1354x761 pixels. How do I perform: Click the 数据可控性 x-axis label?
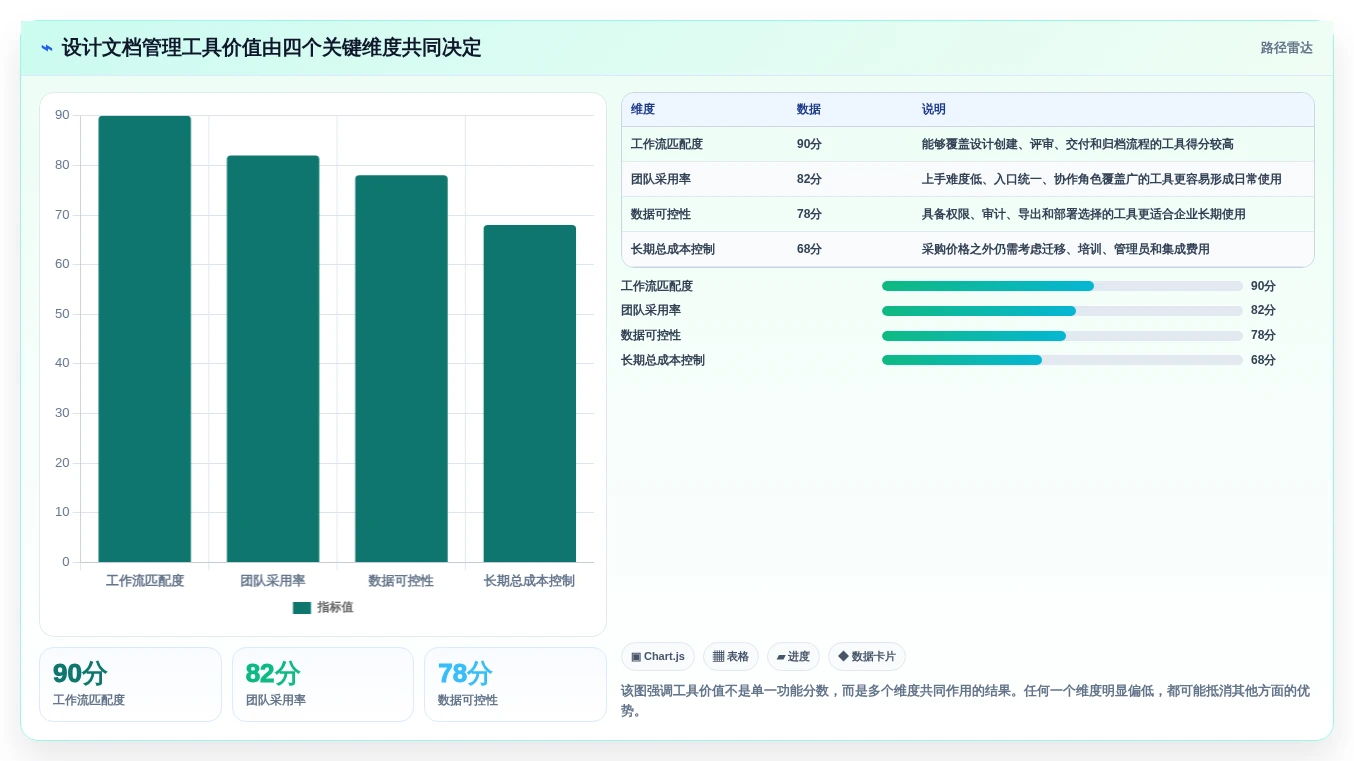(x=401, y=581)
